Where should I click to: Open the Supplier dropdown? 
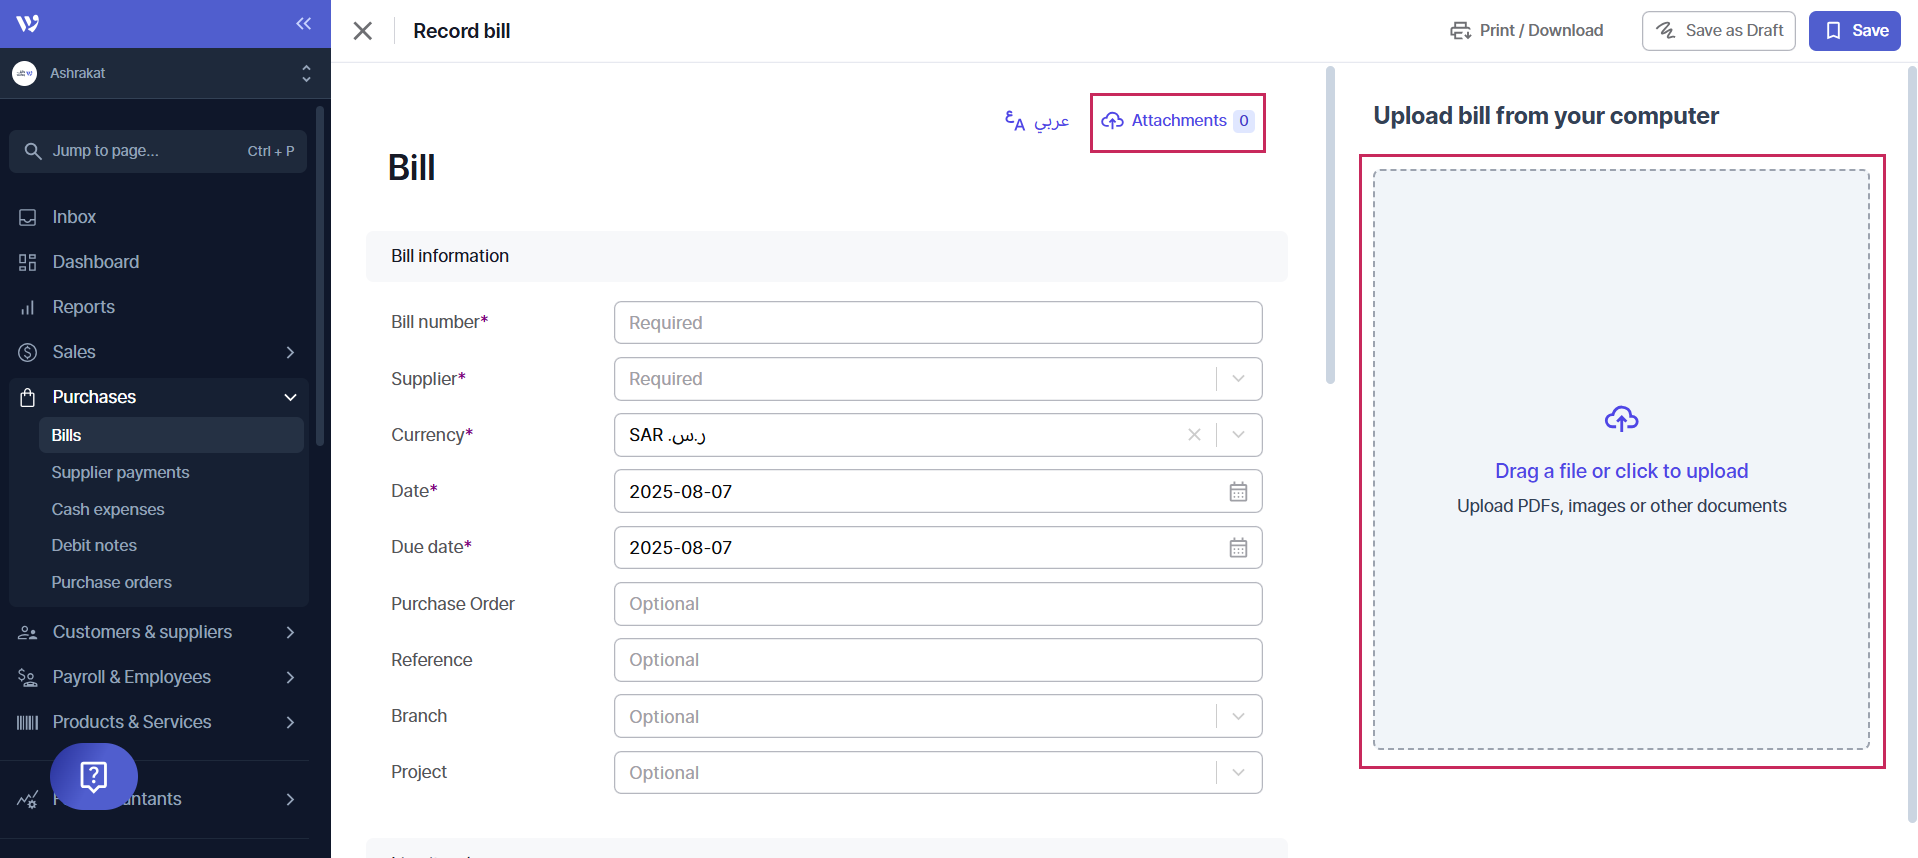pyautogui.click(x=1238, y=379)
